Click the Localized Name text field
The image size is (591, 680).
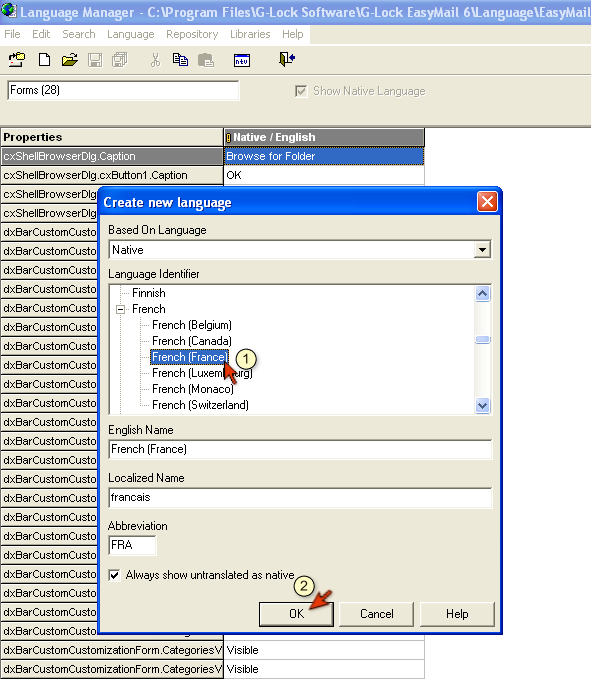(x=300, y=497)
